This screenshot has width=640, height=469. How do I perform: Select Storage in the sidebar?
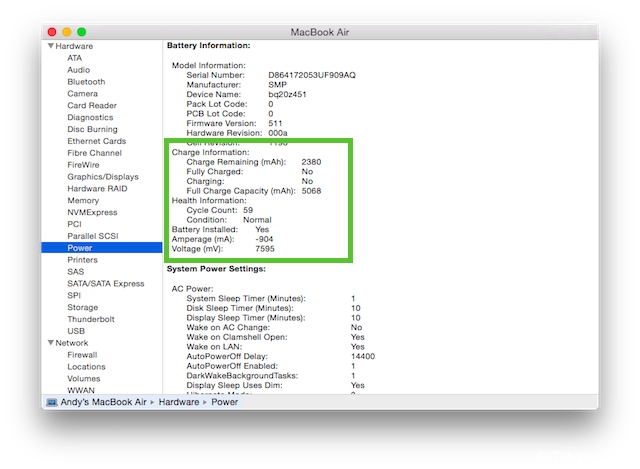pyautogui.click(x=82, y=307)
